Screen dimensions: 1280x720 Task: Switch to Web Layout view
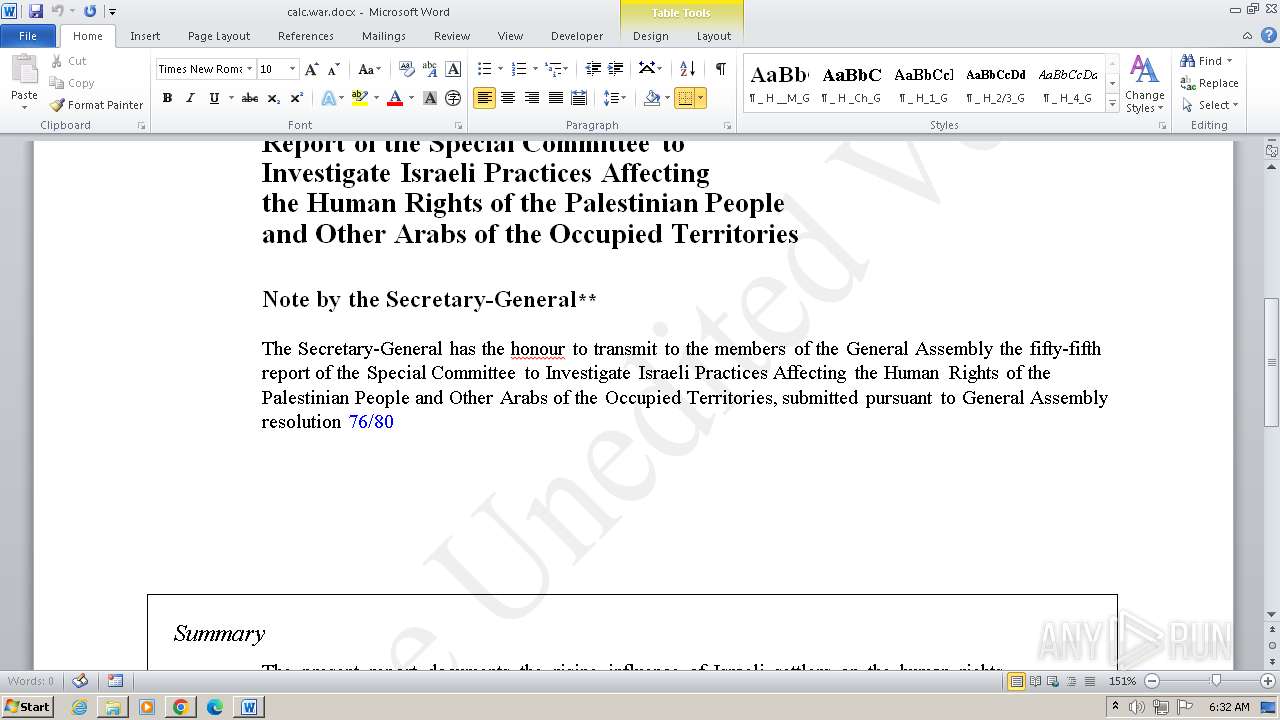pos(1052,681)
